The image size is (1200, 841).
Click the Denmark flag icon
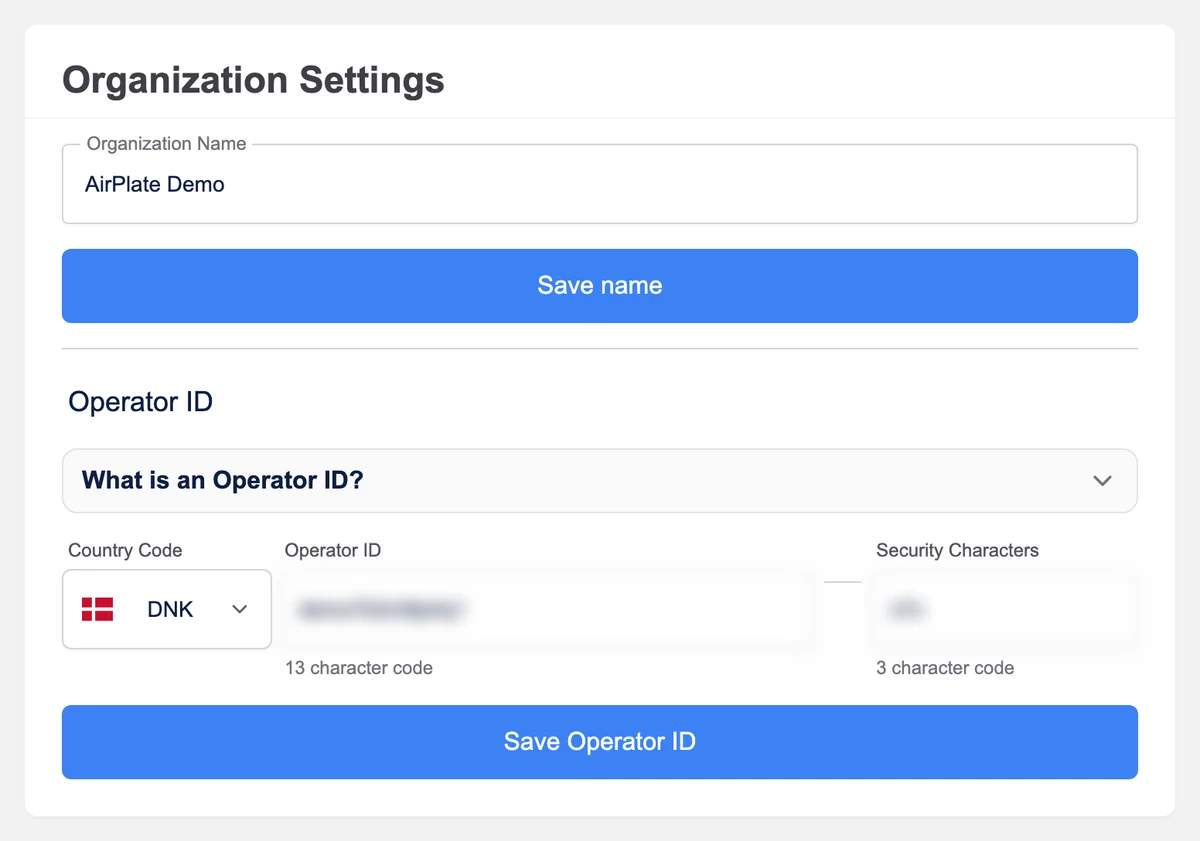point(97,609)
